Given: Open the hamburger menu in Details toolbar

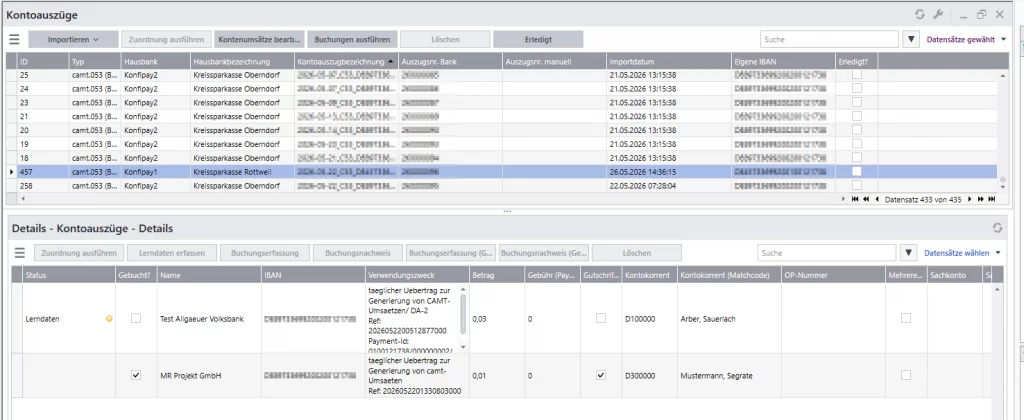Looking at the screenshot, I should (x=19, y=253).
